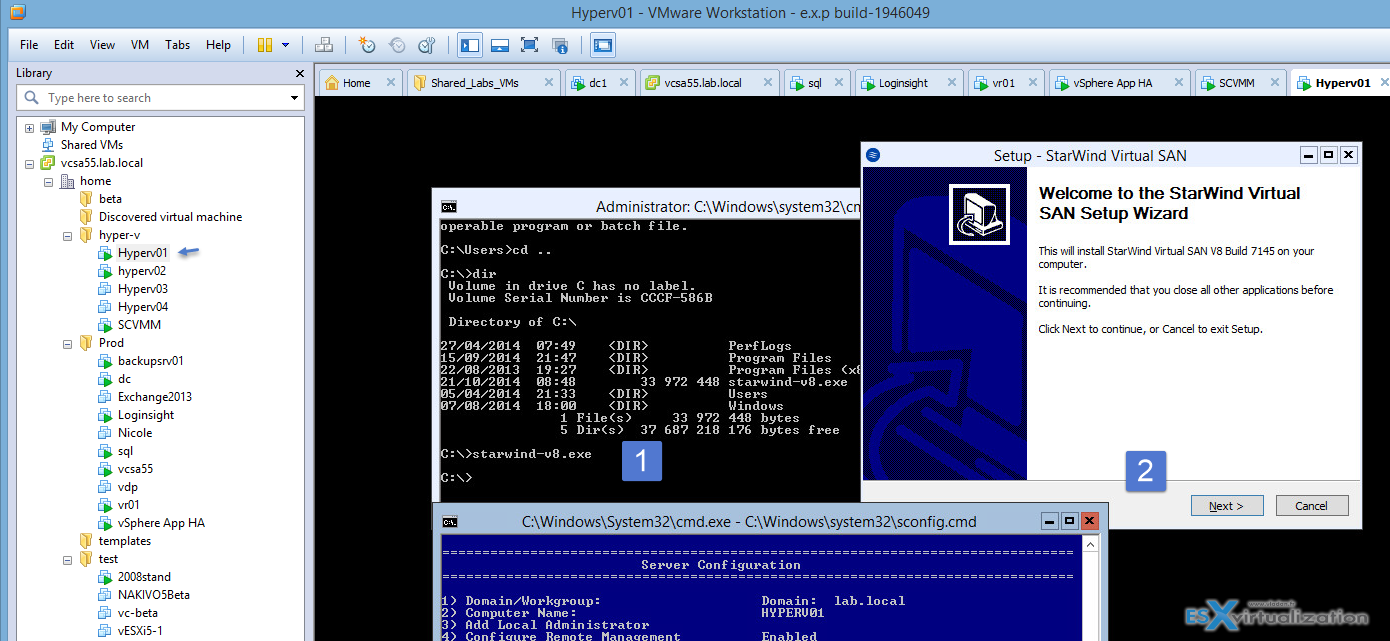Viewport: 1390px width, 641px height.
Task: Open the Snapshot Manager icon
Action: (x=427, y=45)
